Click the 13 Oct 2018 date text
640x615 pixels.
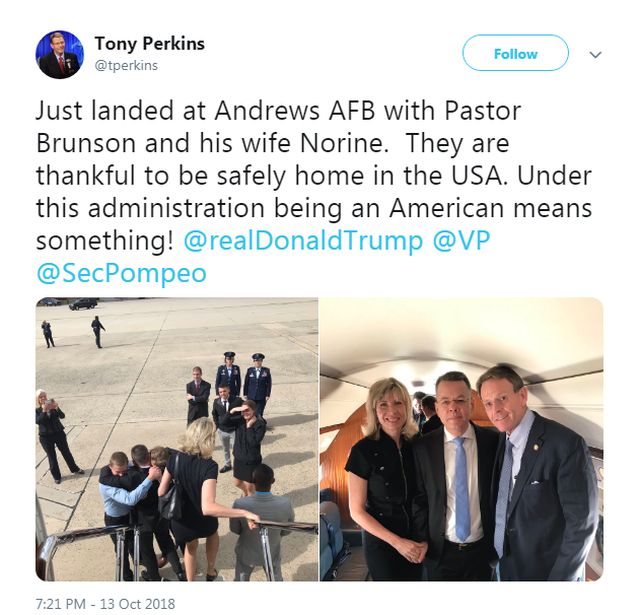pos(138,604)
